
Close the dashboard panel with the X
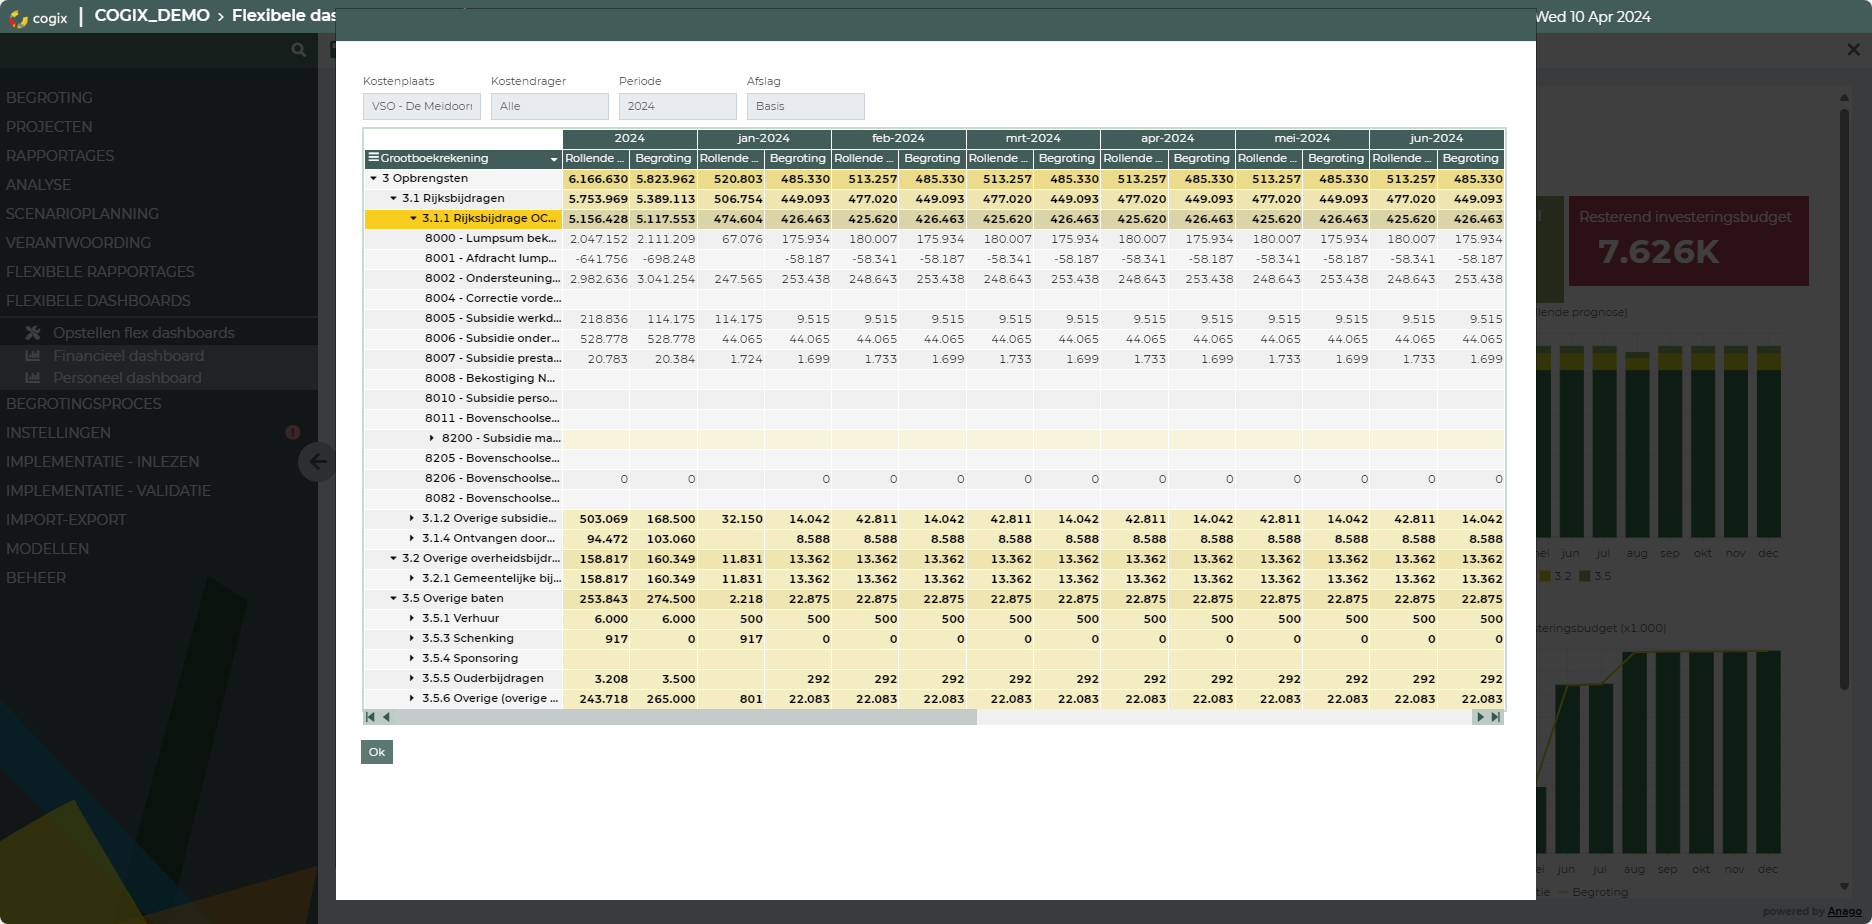(x=1853, y=50)
